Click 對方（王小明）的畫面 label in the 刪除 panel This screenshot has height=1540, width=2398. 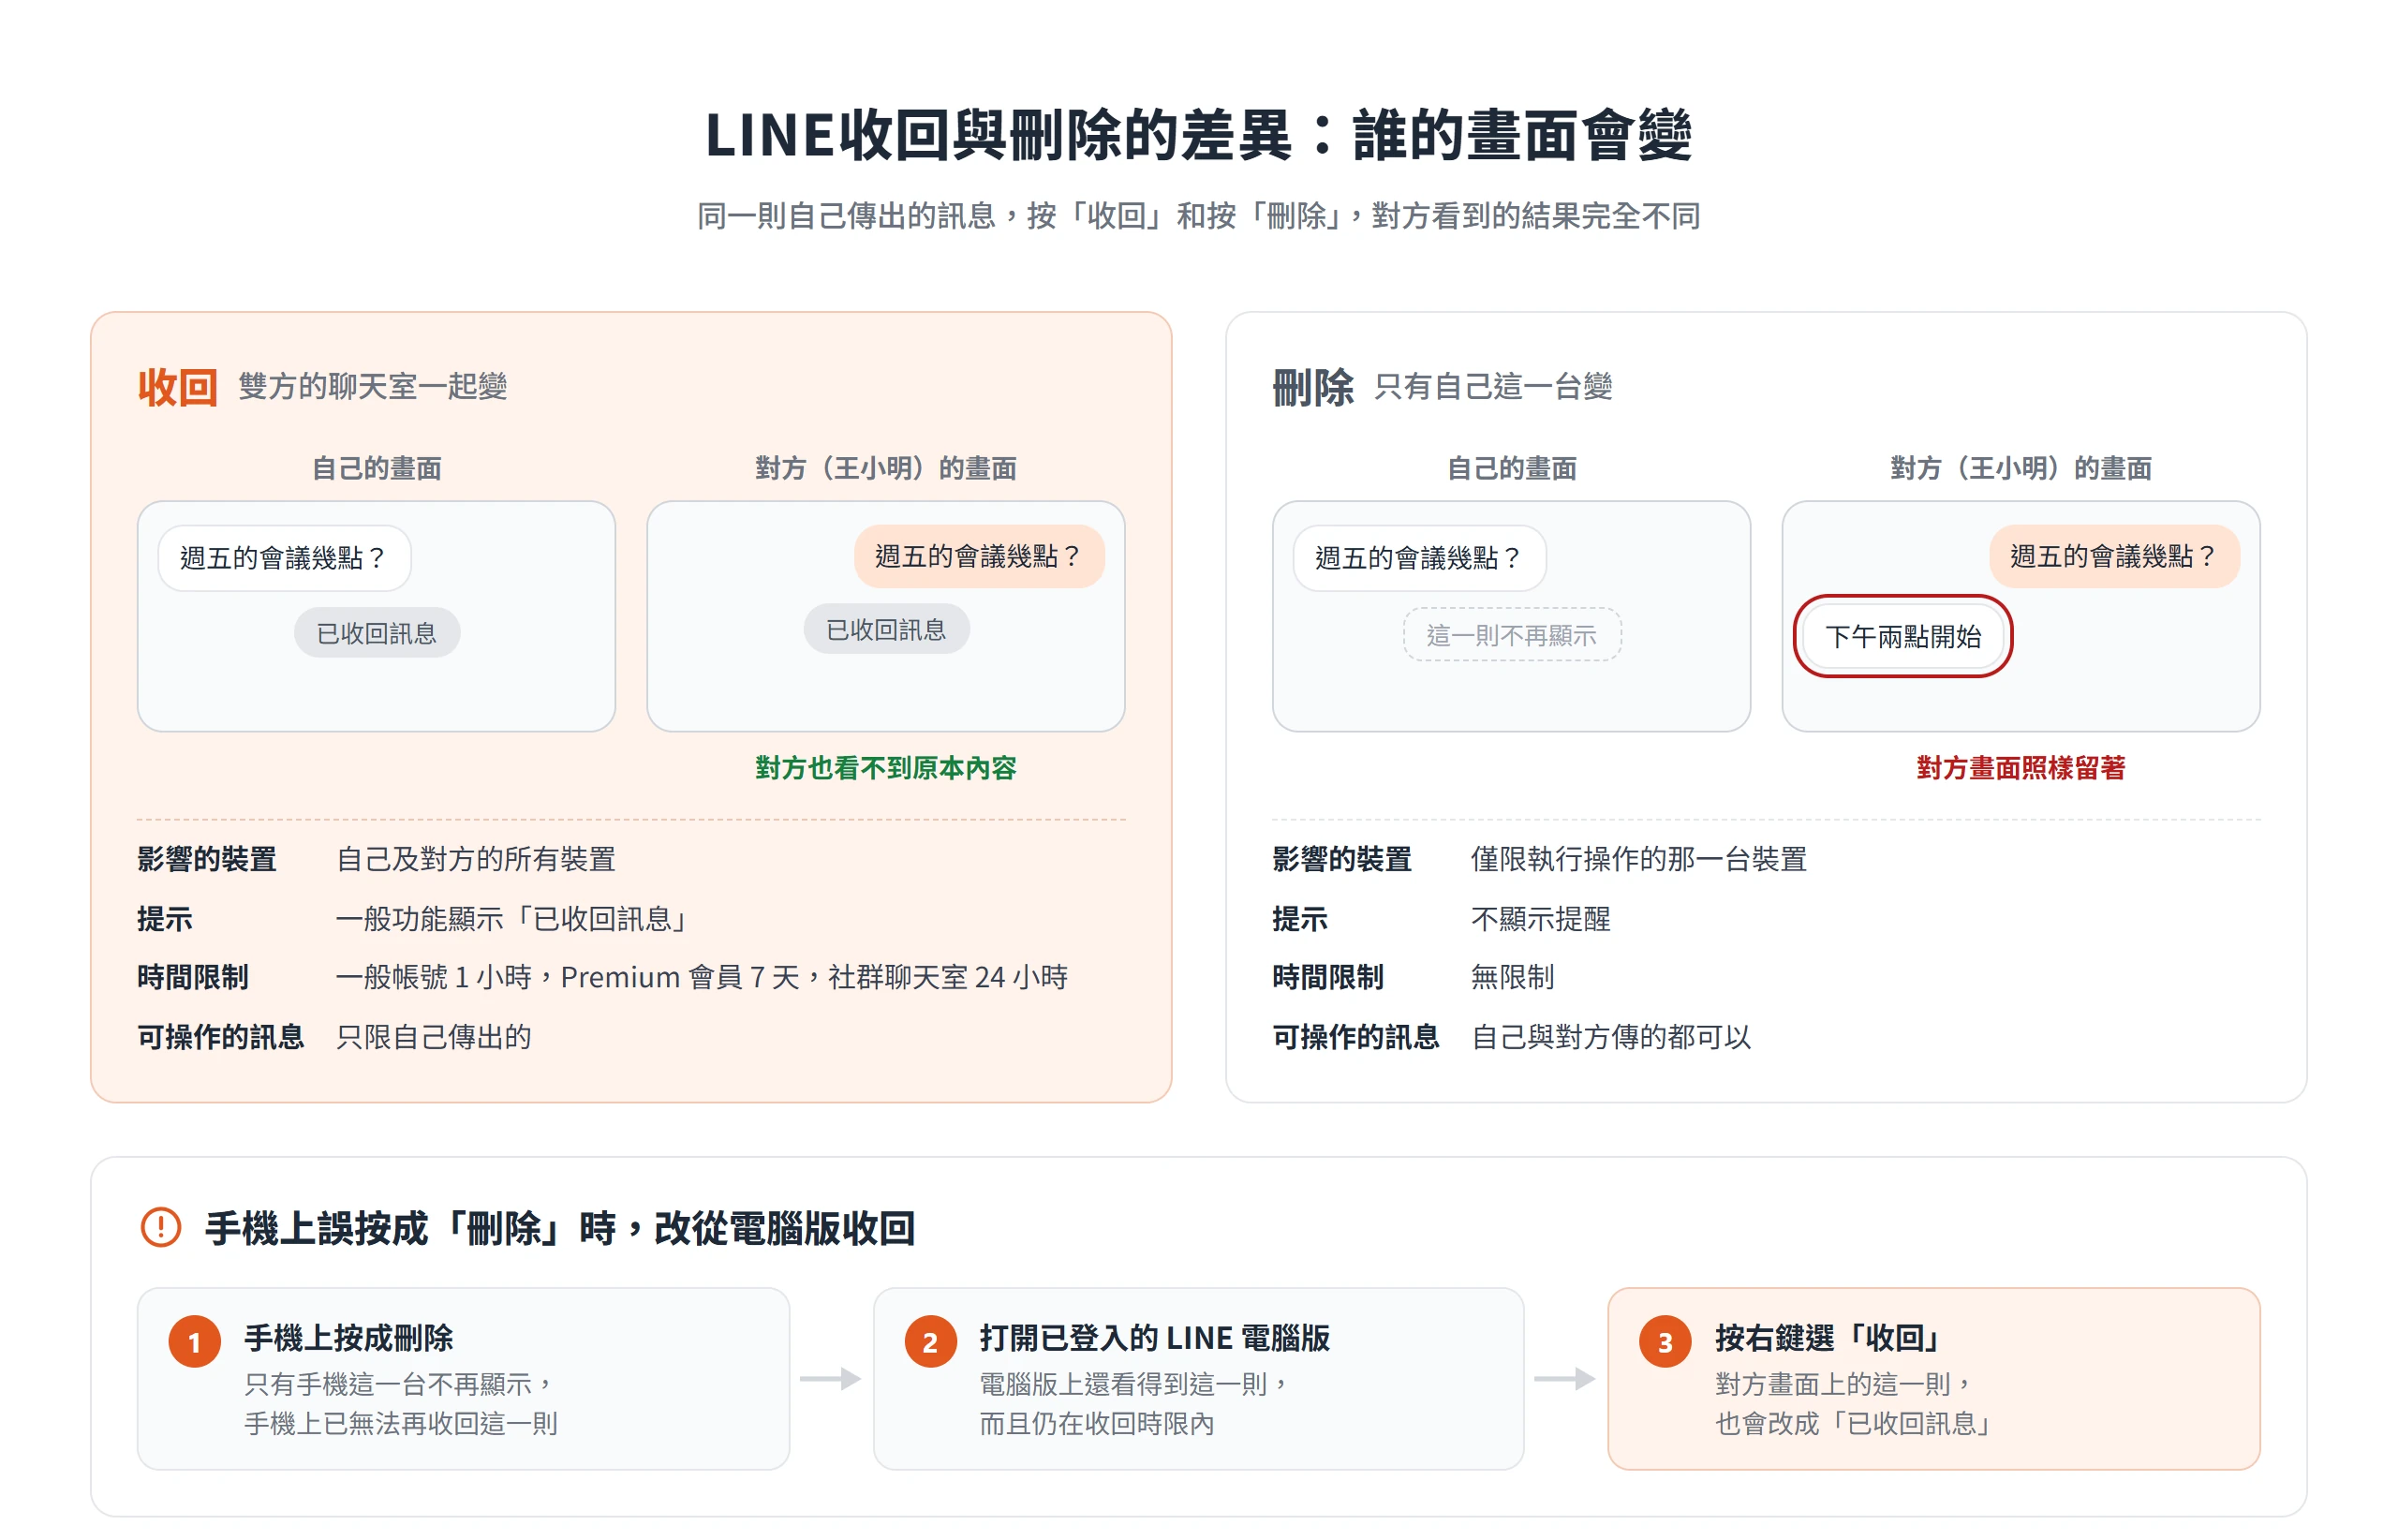2021,468
